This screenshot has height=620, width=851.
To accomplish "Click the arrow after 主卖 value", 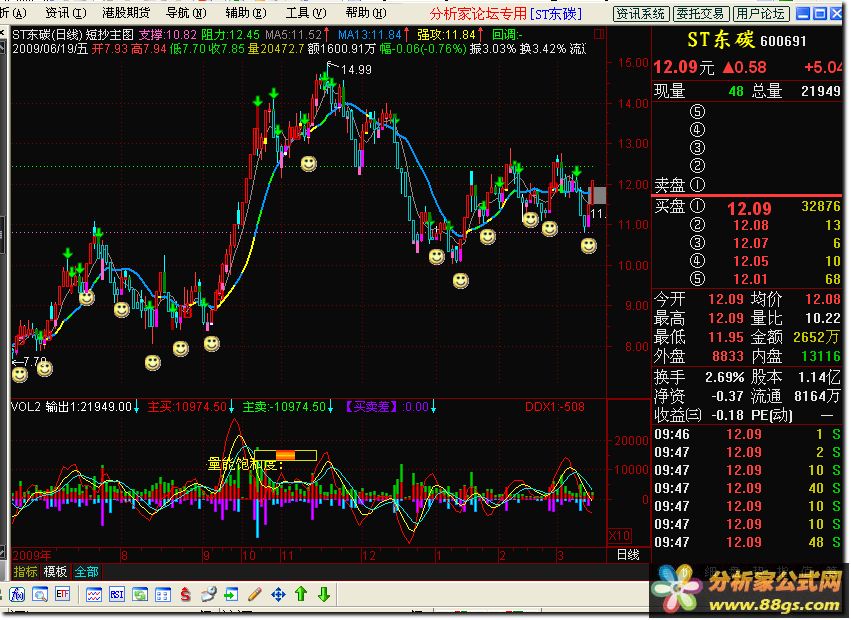I will (331, 407).
